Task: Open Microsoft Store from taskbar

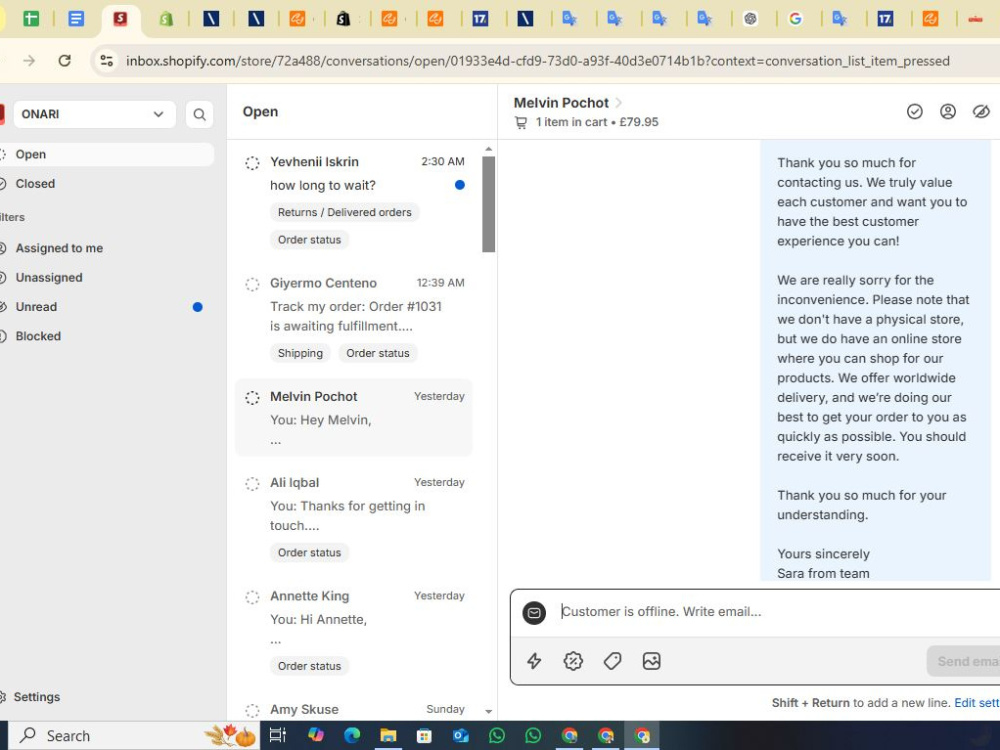Action: coord(424,735)
